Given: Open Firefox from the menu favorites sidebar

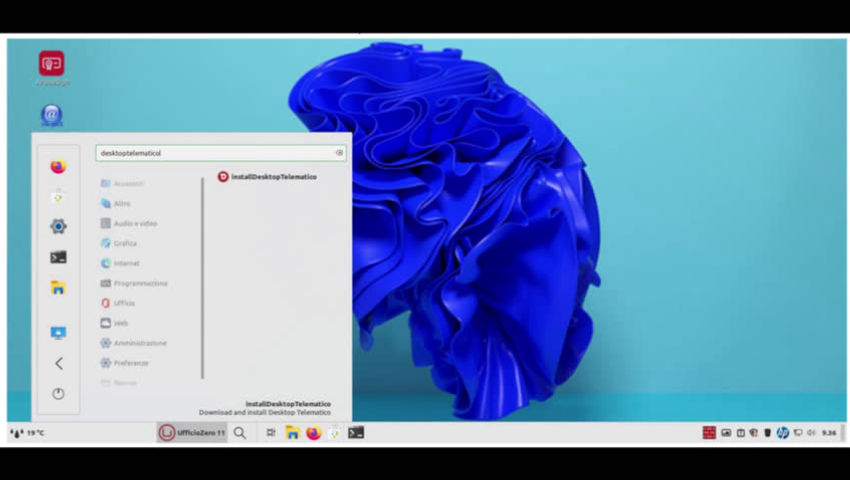Looking at the screenshot, I should [x=58, y=167].
